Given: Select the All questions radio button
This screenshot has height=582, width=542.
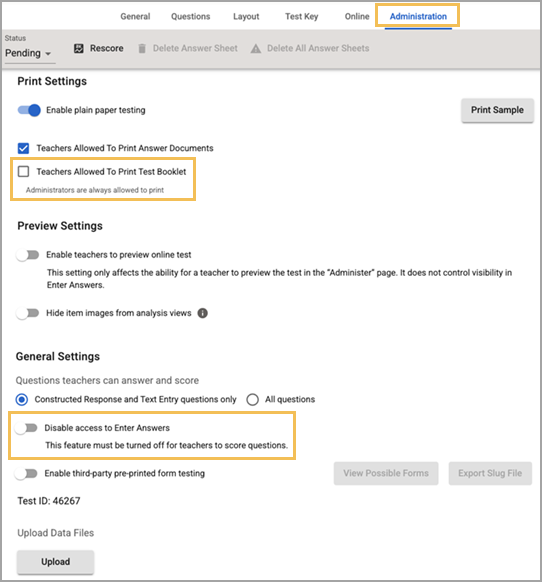Looking at the screenshot, I should click(x=252, y=399).
